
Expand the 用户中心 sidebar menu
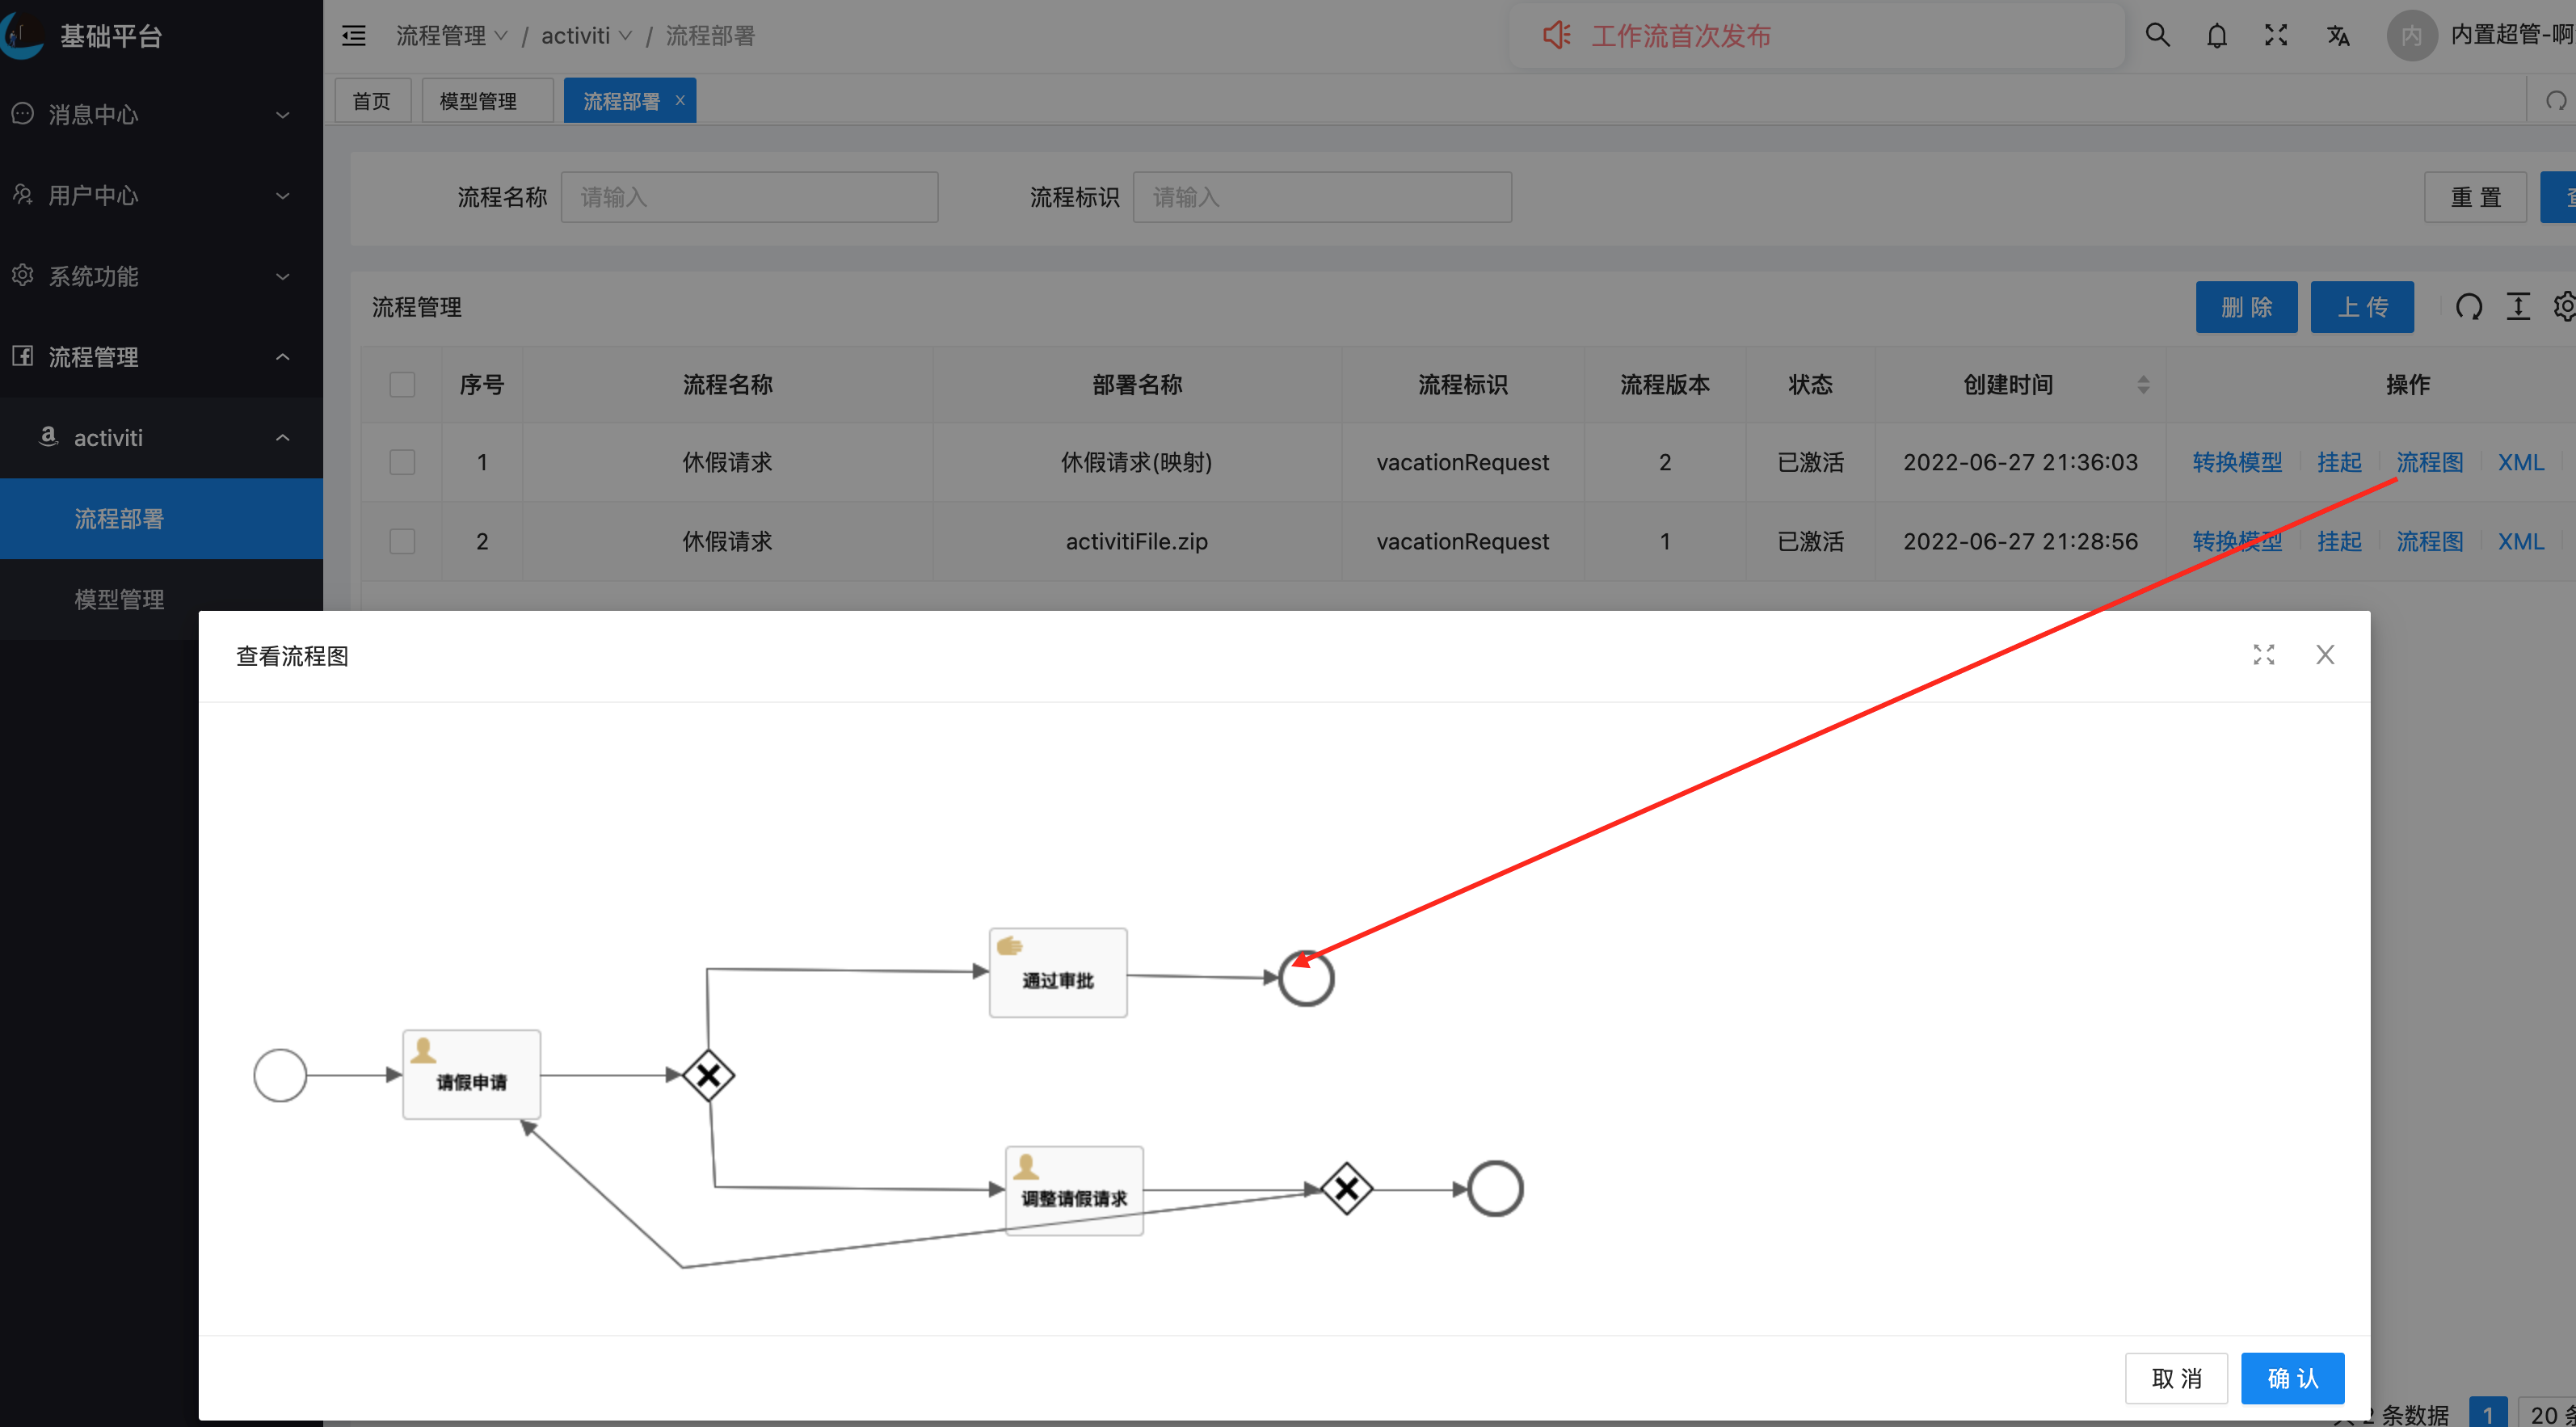coord(150,195)
